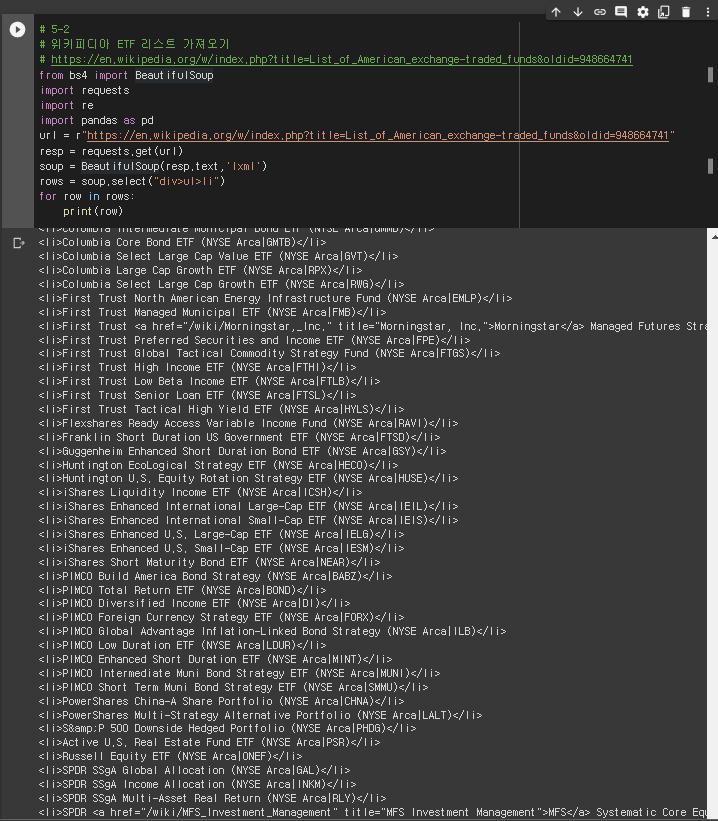The width and height of the screenshot is (718, 821).
Task: Click output row 'iShares Short Maturity Bond ETF'
Action: click(209, 562)
